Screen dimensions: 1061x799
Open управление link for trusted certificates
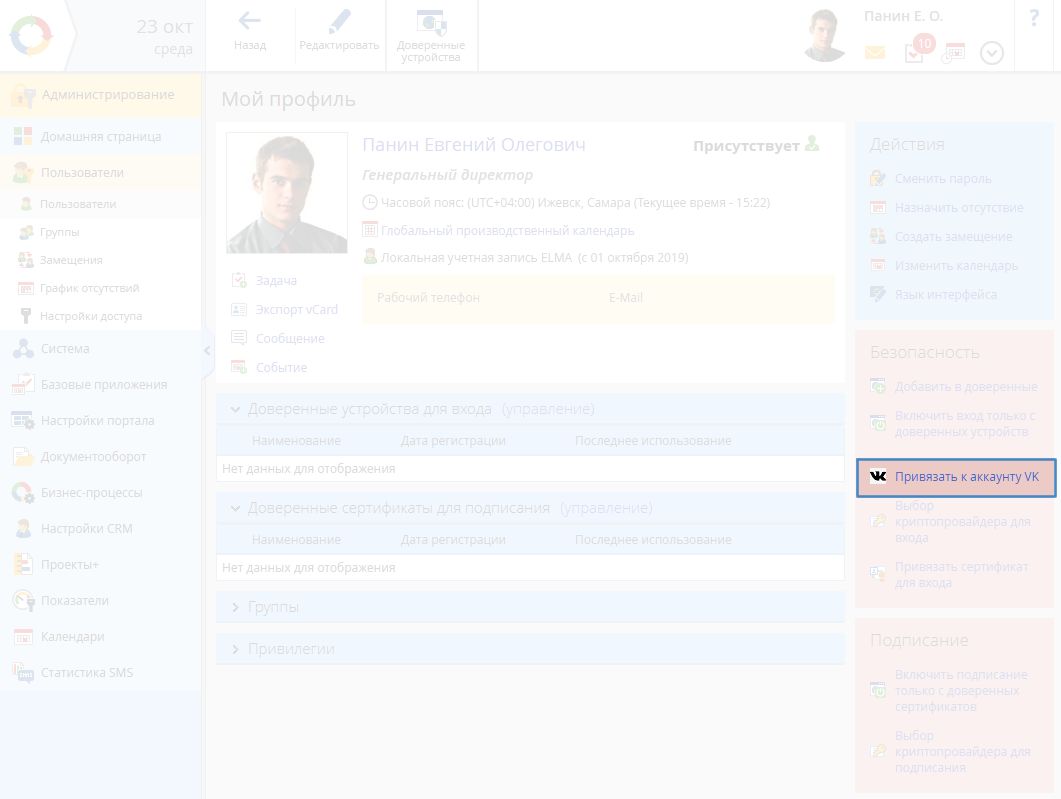[x=606, y=508]
